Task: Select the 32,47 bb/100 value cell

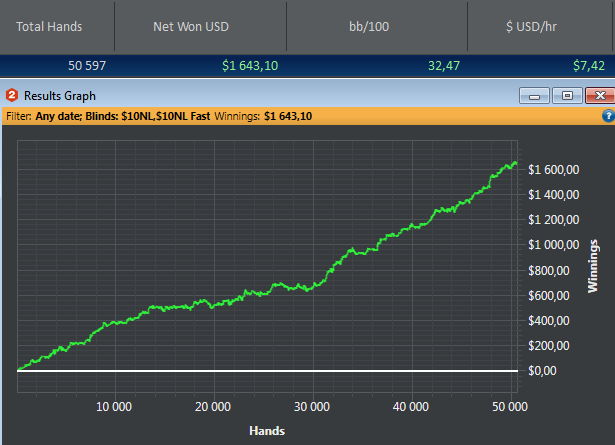Action: pos(444,65)
